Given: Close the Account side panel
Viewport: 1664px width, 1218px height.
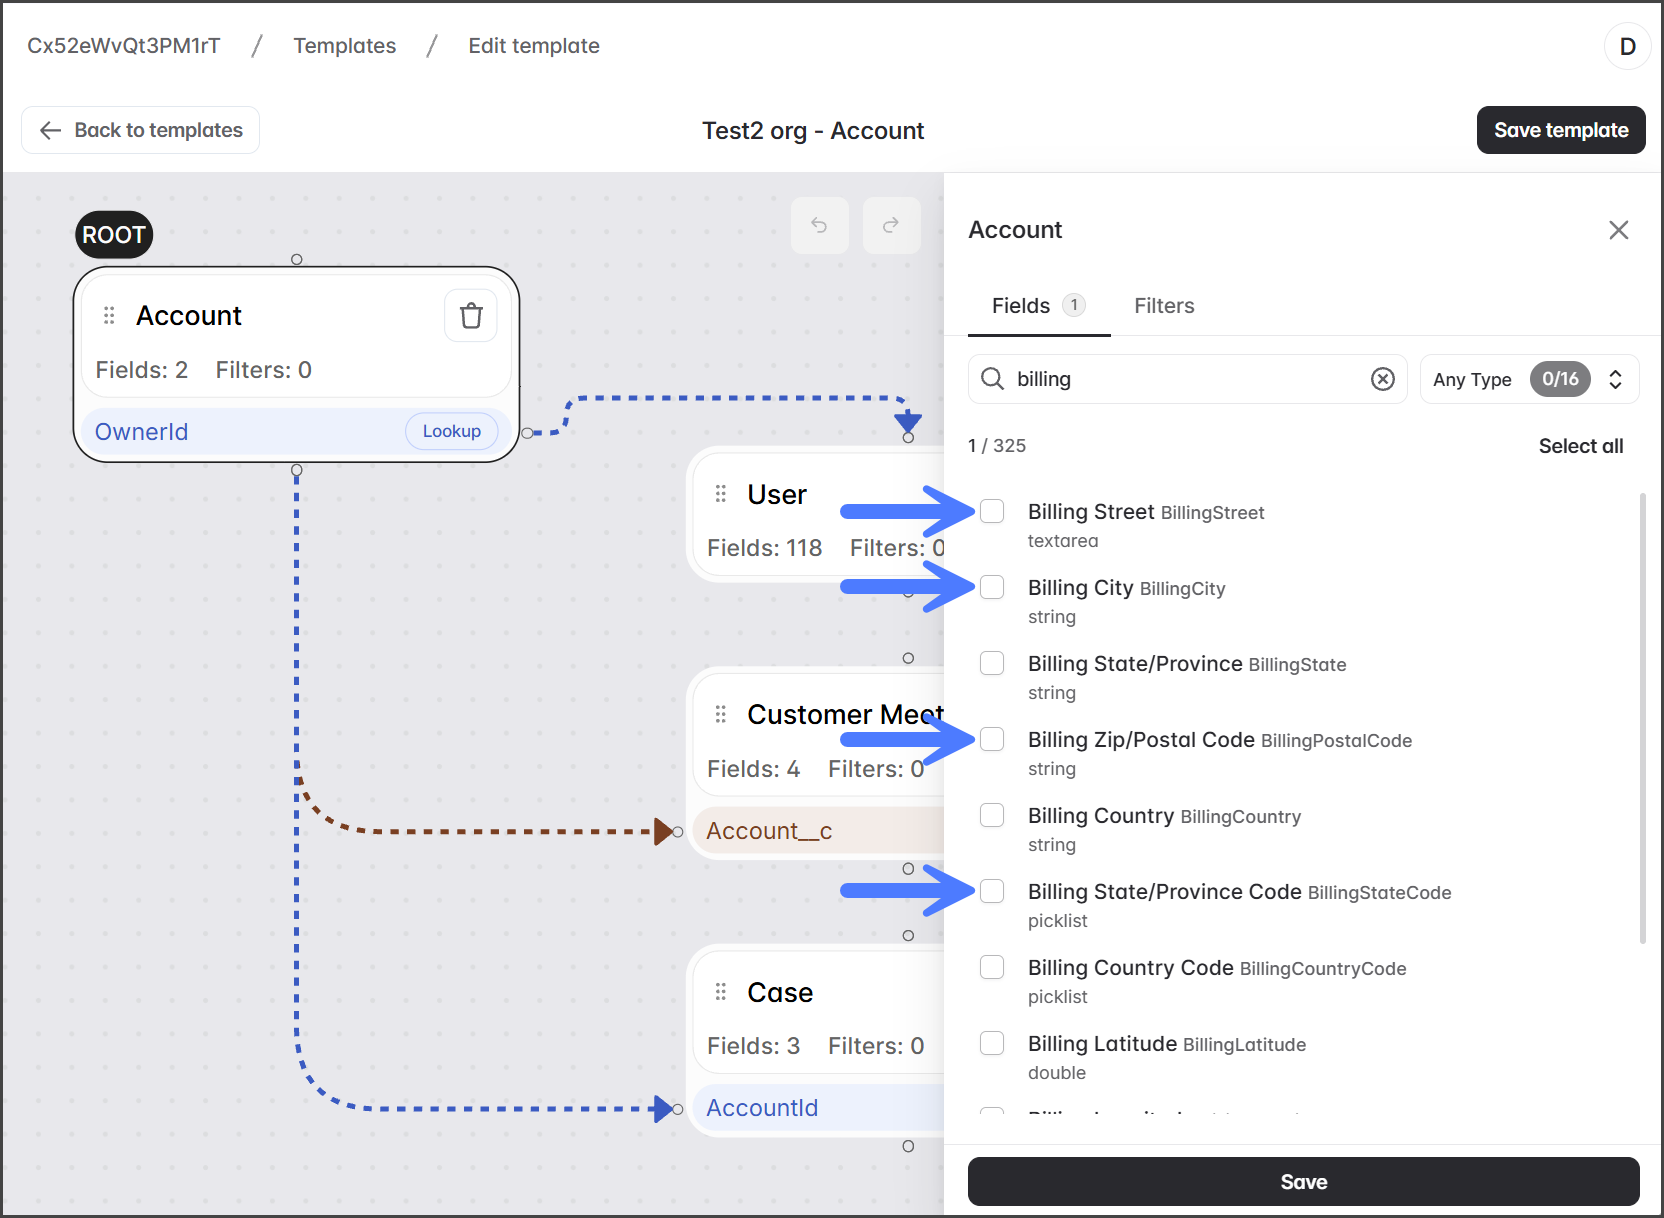Looking at the screenshot, I should click(x=1618, y=230).
